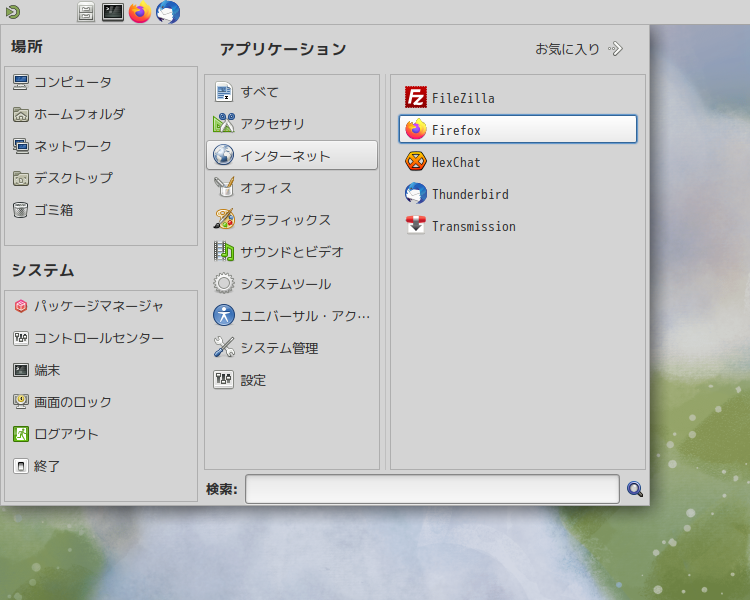Launch HexChat application

[x=518, y=162]
